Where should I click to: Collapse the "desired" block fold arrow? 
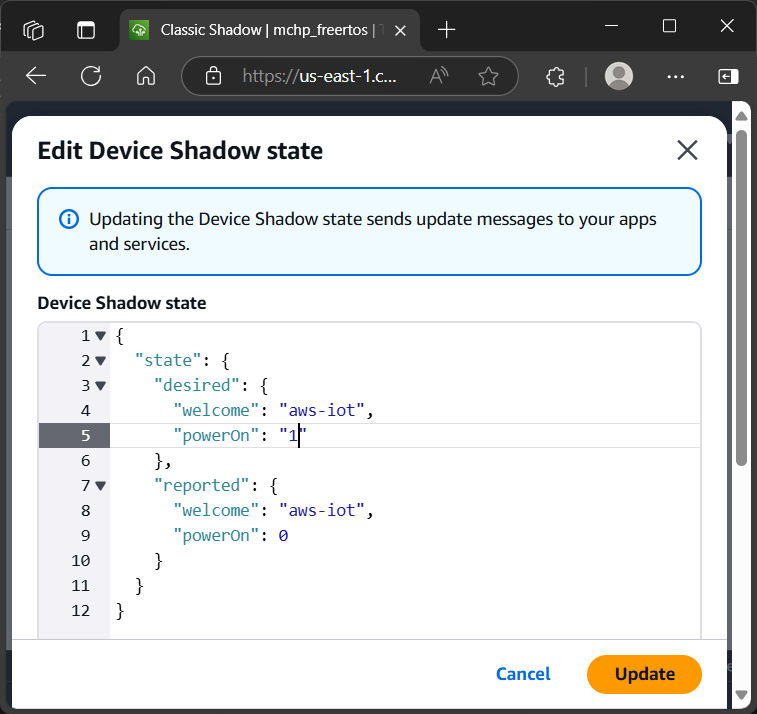[100, 386]
